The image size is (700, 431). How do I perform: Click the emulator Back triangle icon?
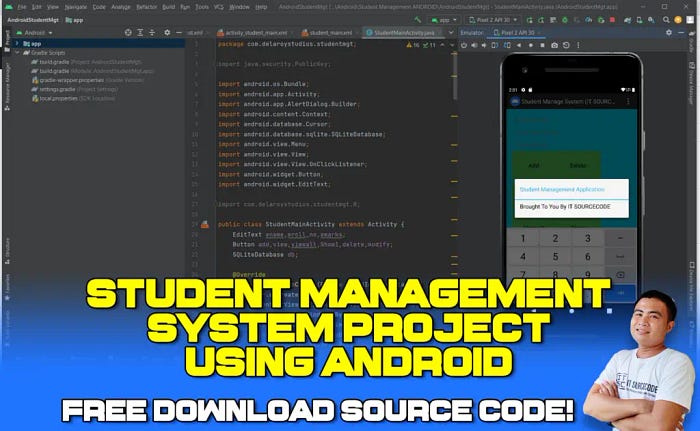point(519,45)
